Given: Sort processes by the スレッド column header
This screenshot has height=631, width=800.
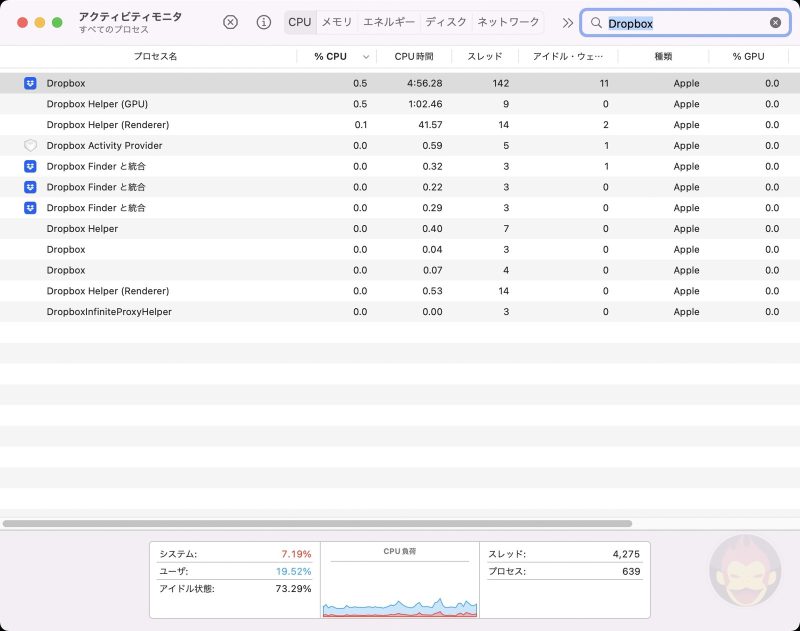Looking at the screenshot, I should (x=484, y=59).
